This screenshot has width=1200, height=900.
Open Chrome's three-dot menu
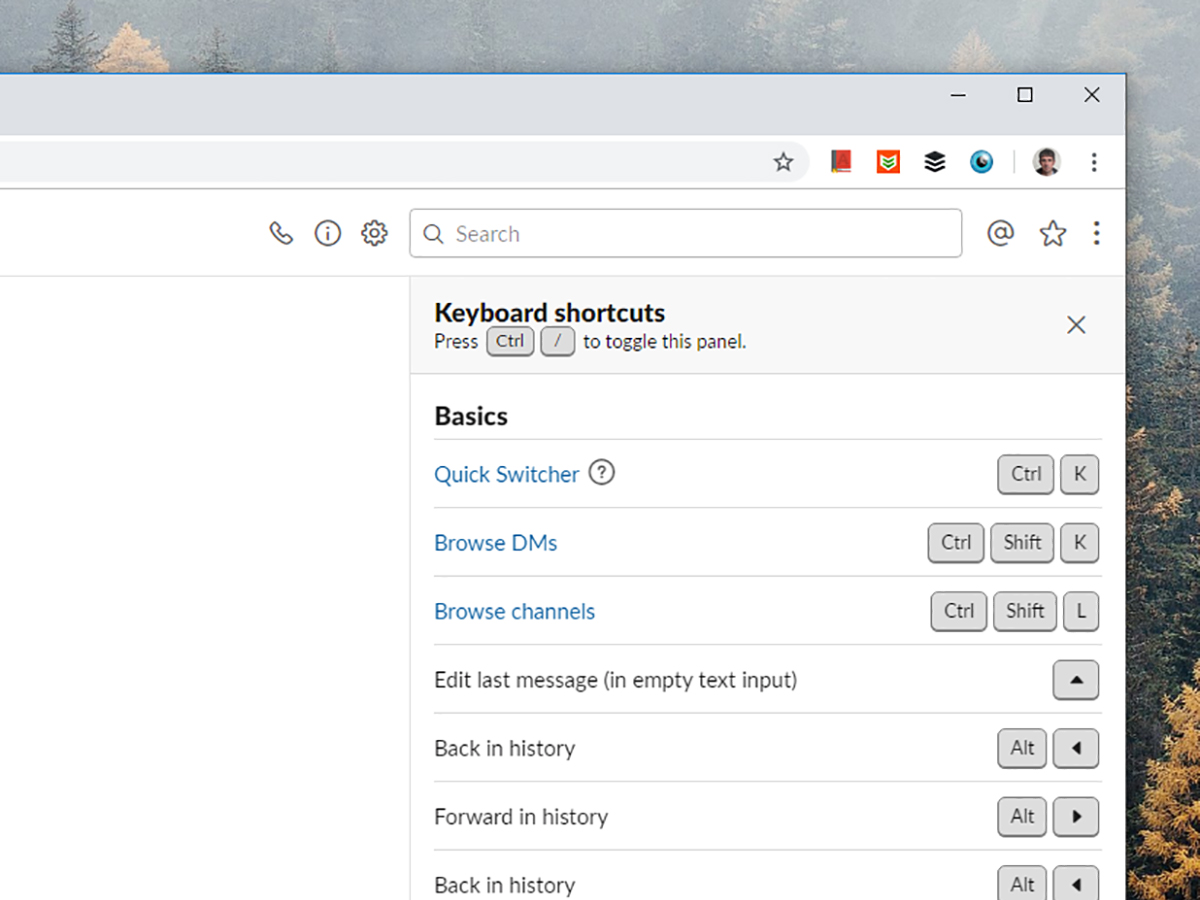pos(1094,162)
